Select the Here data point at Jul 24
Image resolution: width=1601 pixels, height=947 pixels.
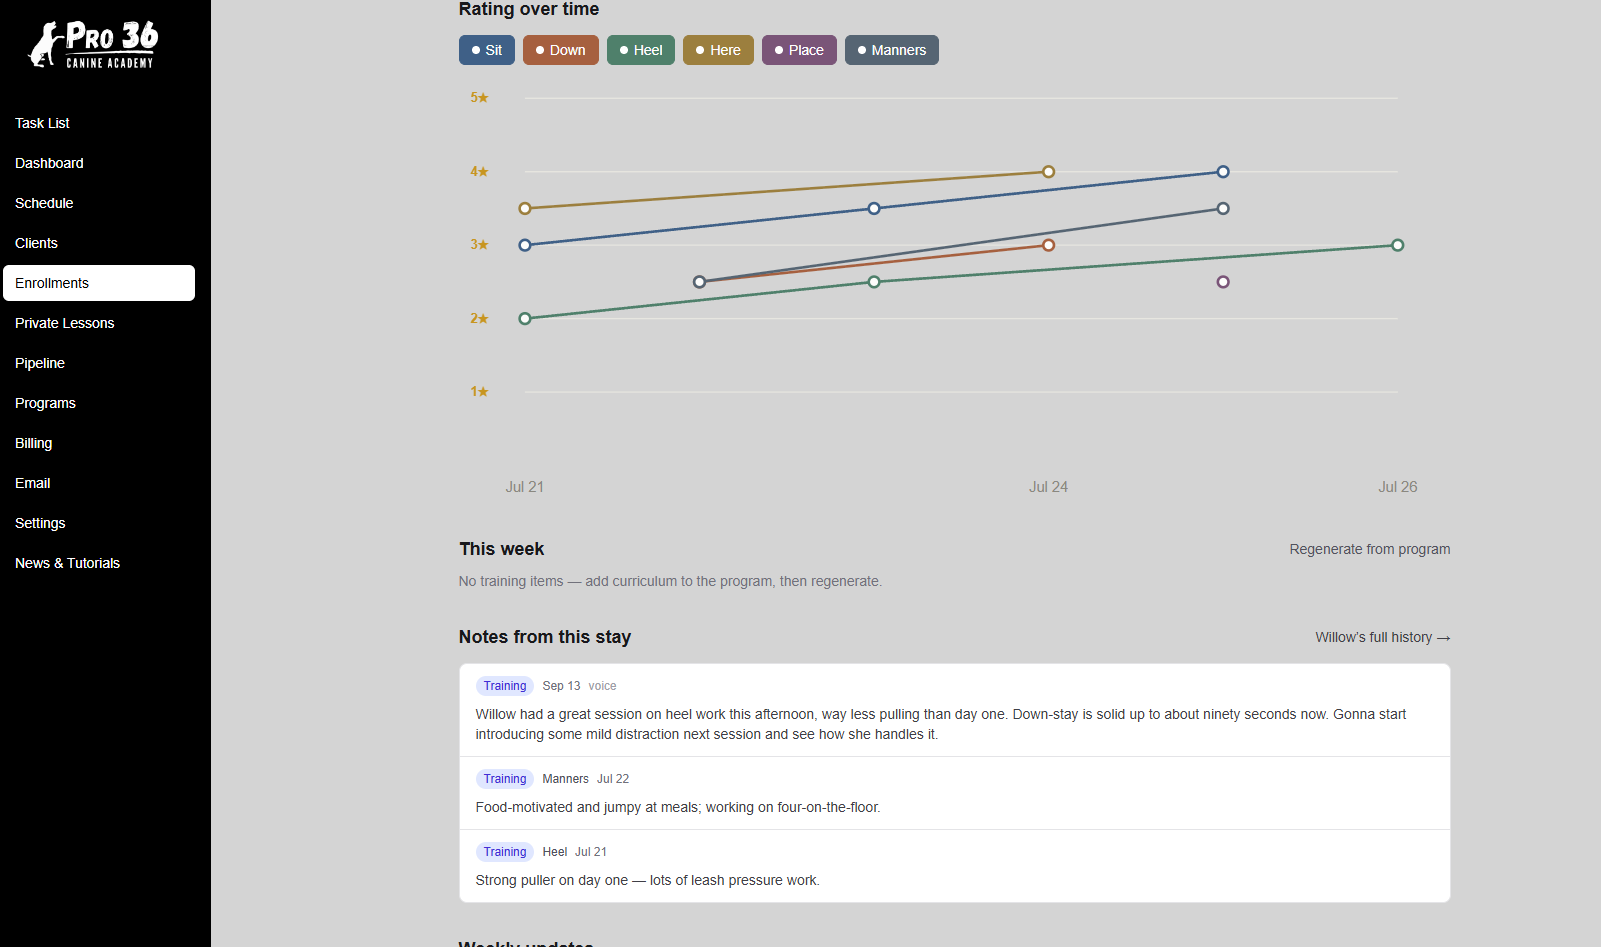[1048, 172]
